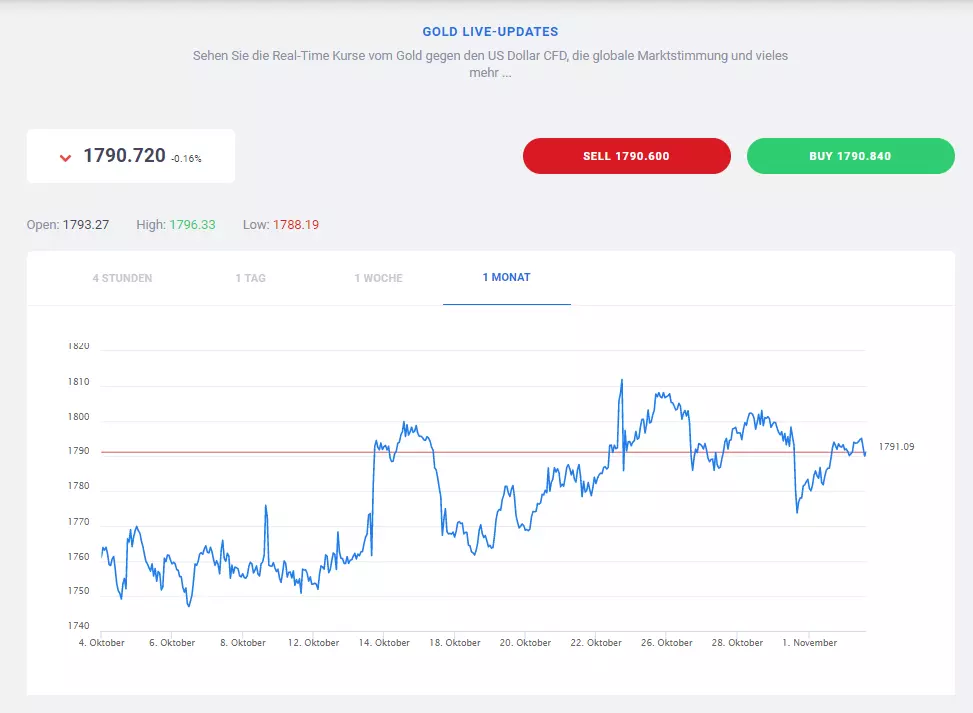Click the 26. Oktober axis label
The height and width of the screenshot is (713, 973).
tap(666, 643)
